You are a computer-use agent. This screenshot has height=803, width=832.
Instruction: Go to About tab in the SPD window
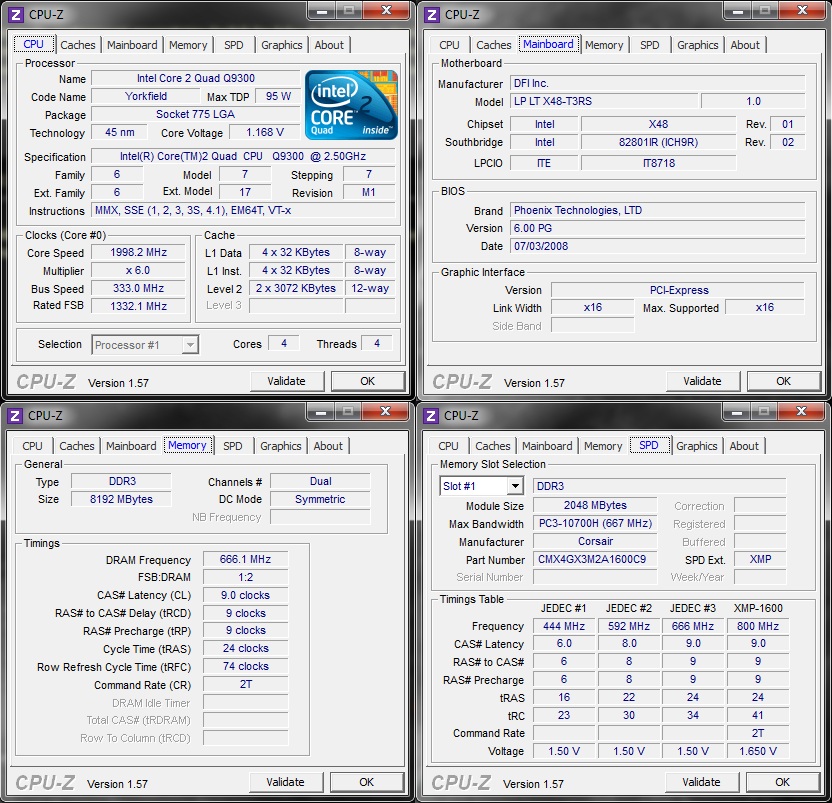(x=744, y=446)
